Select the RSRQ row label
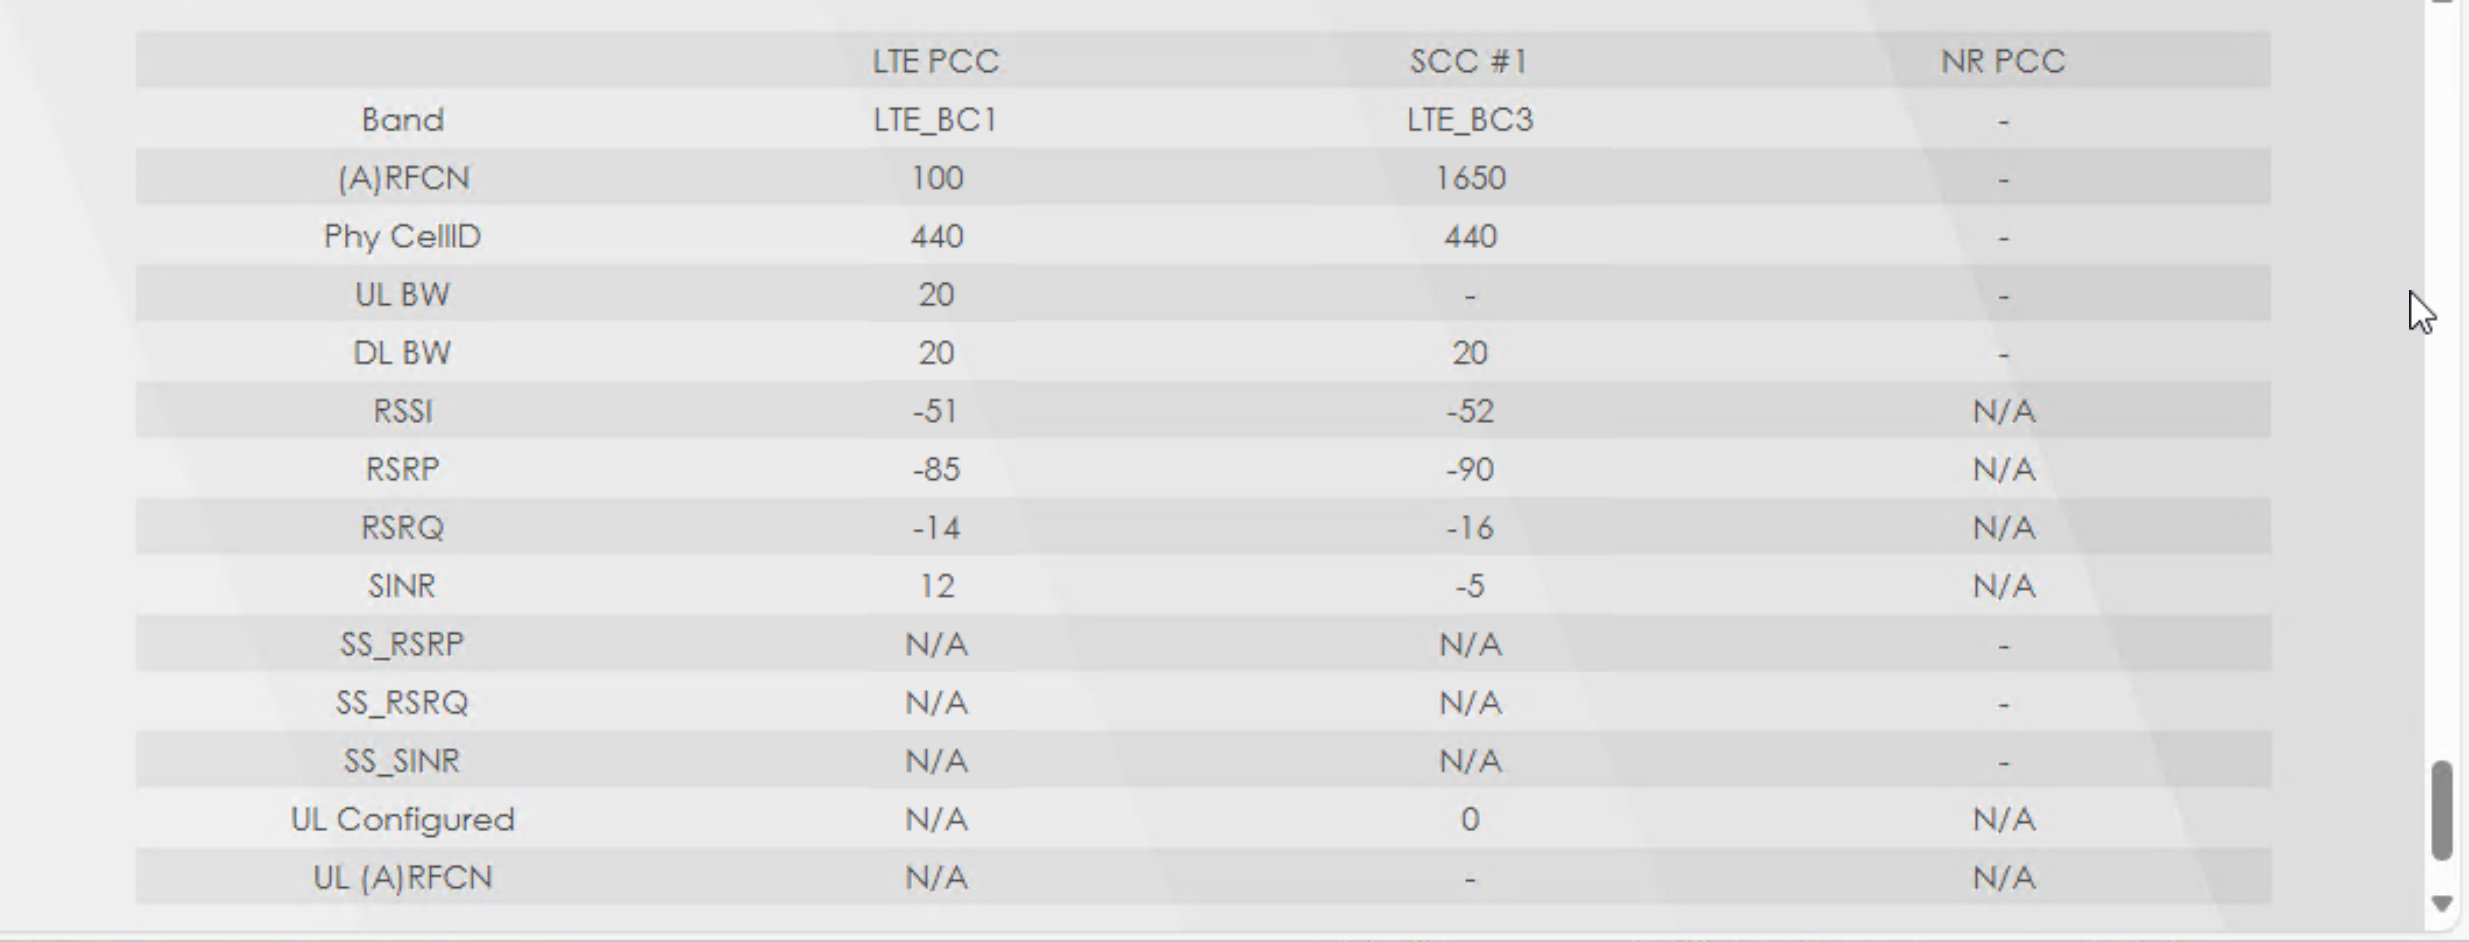Viewport: 2469px width, 942px height. click(x=402, y=527)
